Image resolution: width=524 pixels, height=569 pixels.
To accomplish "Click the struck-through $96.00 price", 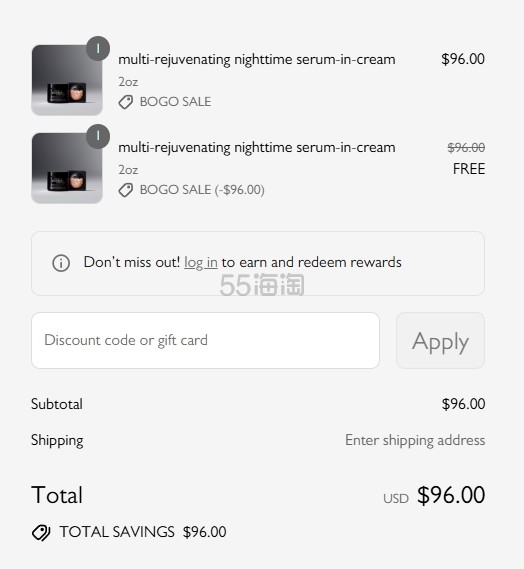I will point(466,148).
